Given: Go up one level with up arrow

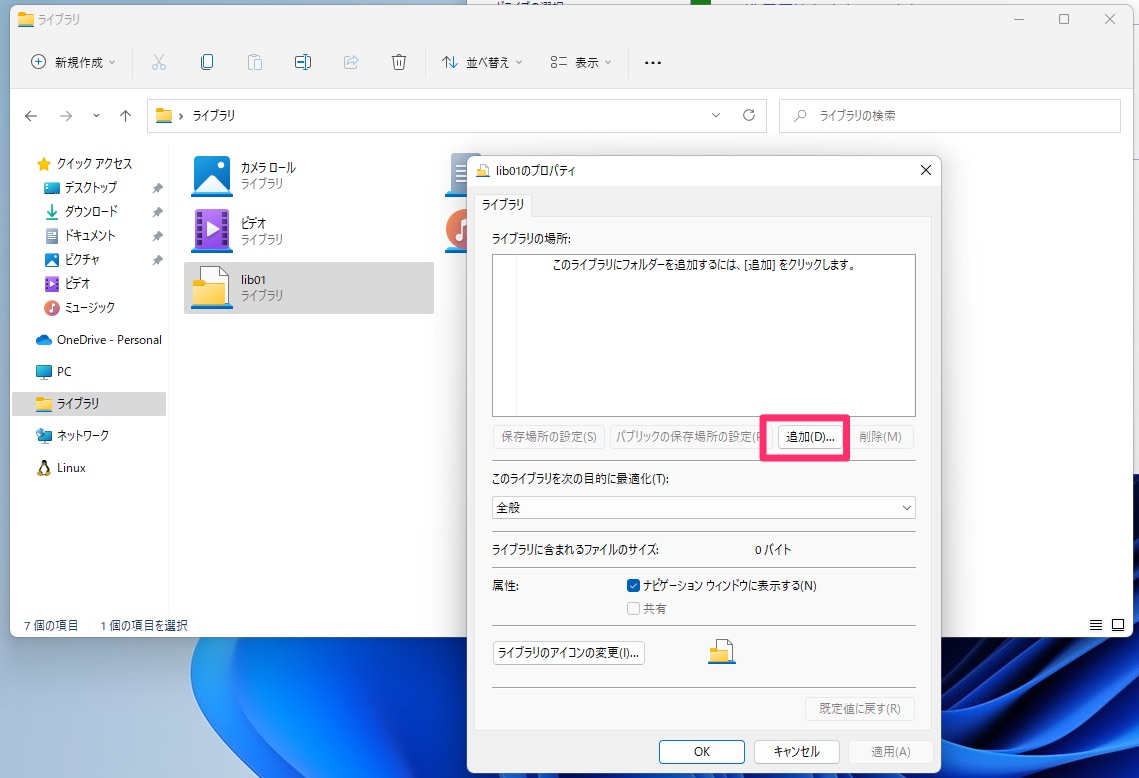Looking at the screenshot, I should (125, 116).
